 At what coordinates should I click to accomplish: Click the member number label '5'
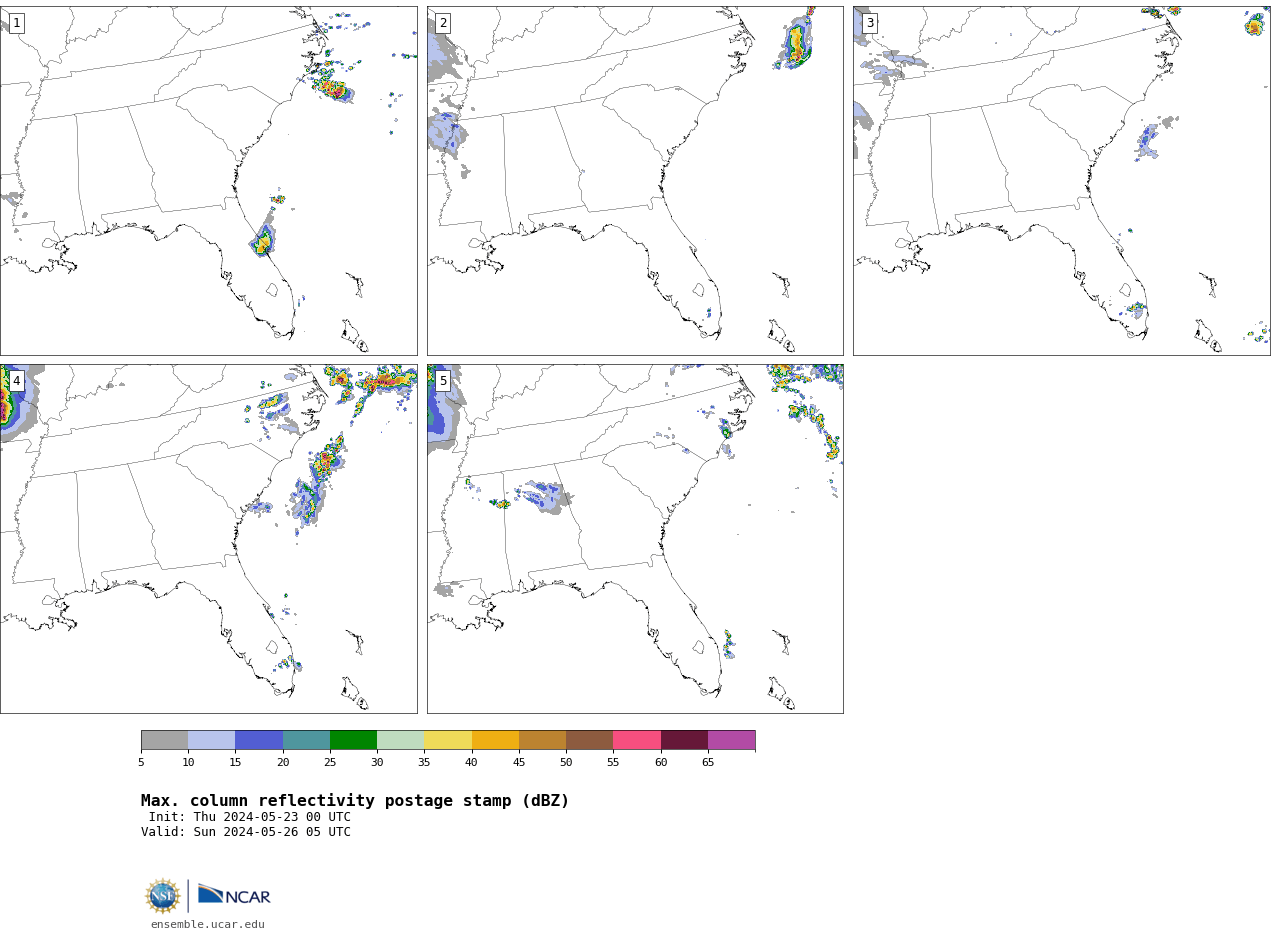click(x=443, y=381)
